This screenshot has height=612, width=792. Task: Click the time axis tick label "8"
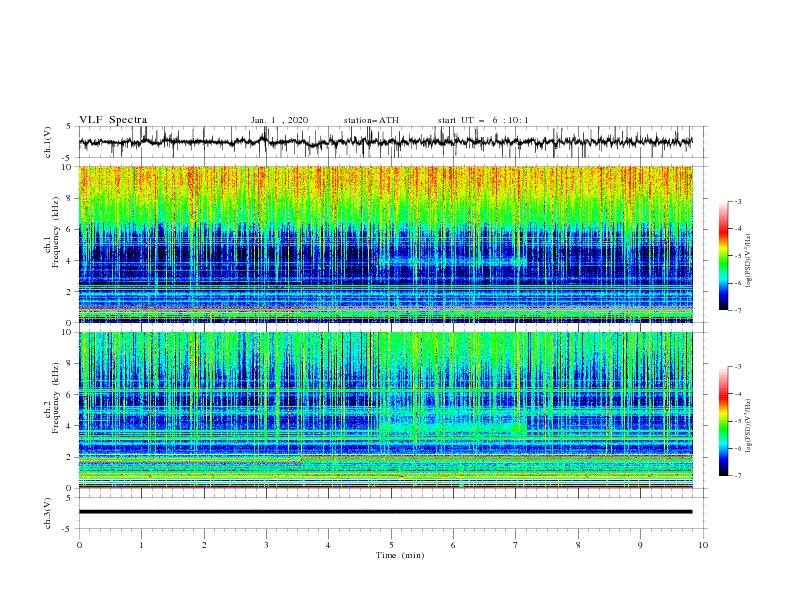pyautogui.click(x=578, y=545)
